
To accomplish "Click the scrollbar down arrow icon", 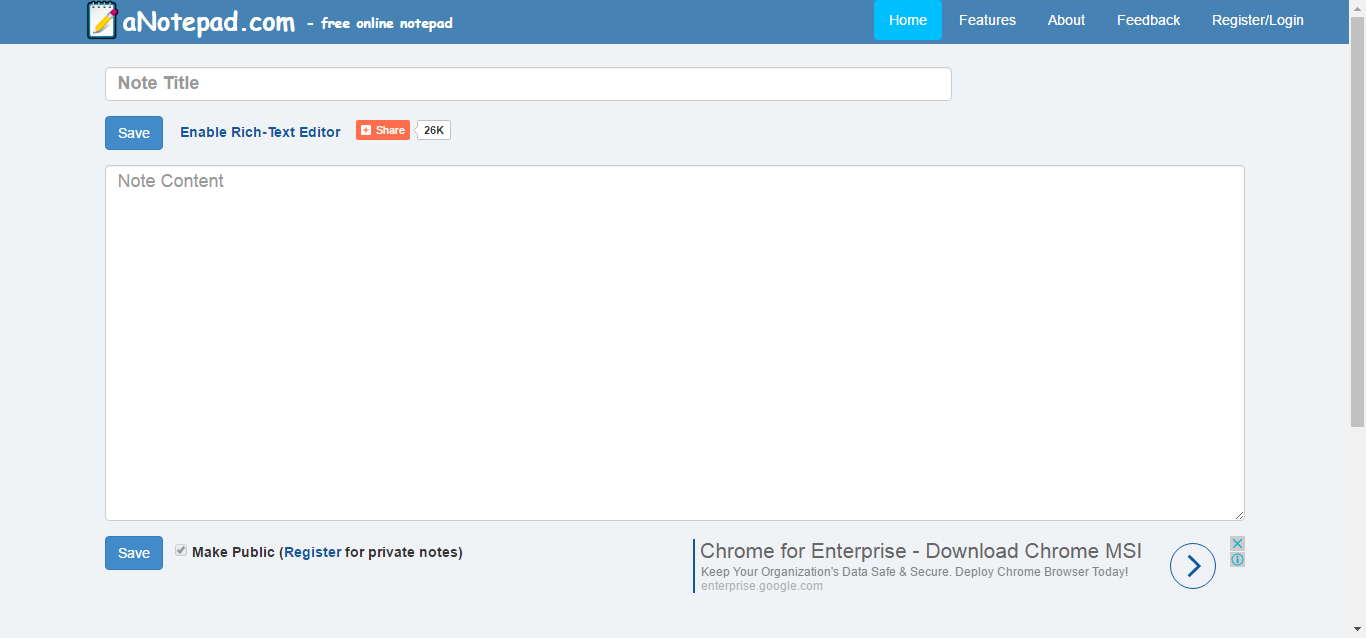I will (1358, 630).
